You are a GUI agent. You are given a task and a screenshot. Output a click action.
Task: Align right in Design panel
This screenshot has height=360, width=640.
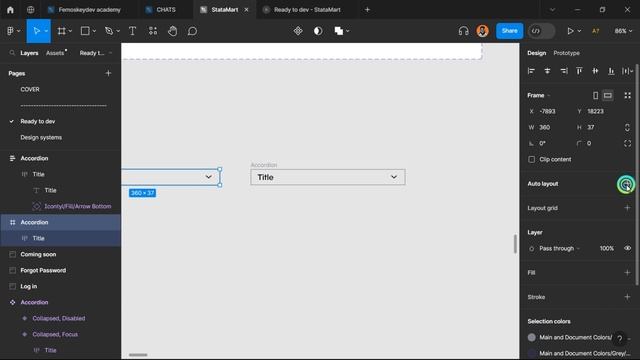click(564, 71)
